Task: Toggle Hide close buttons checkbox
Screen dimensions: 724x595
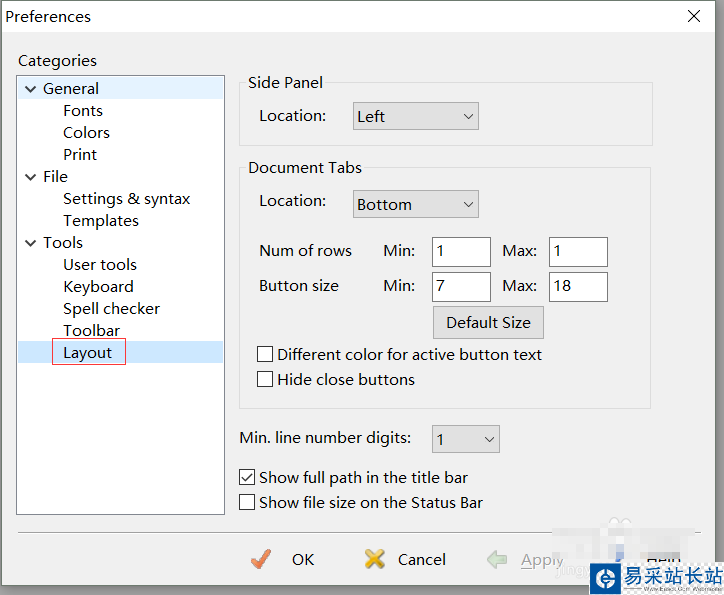Action: coord(265,379)
